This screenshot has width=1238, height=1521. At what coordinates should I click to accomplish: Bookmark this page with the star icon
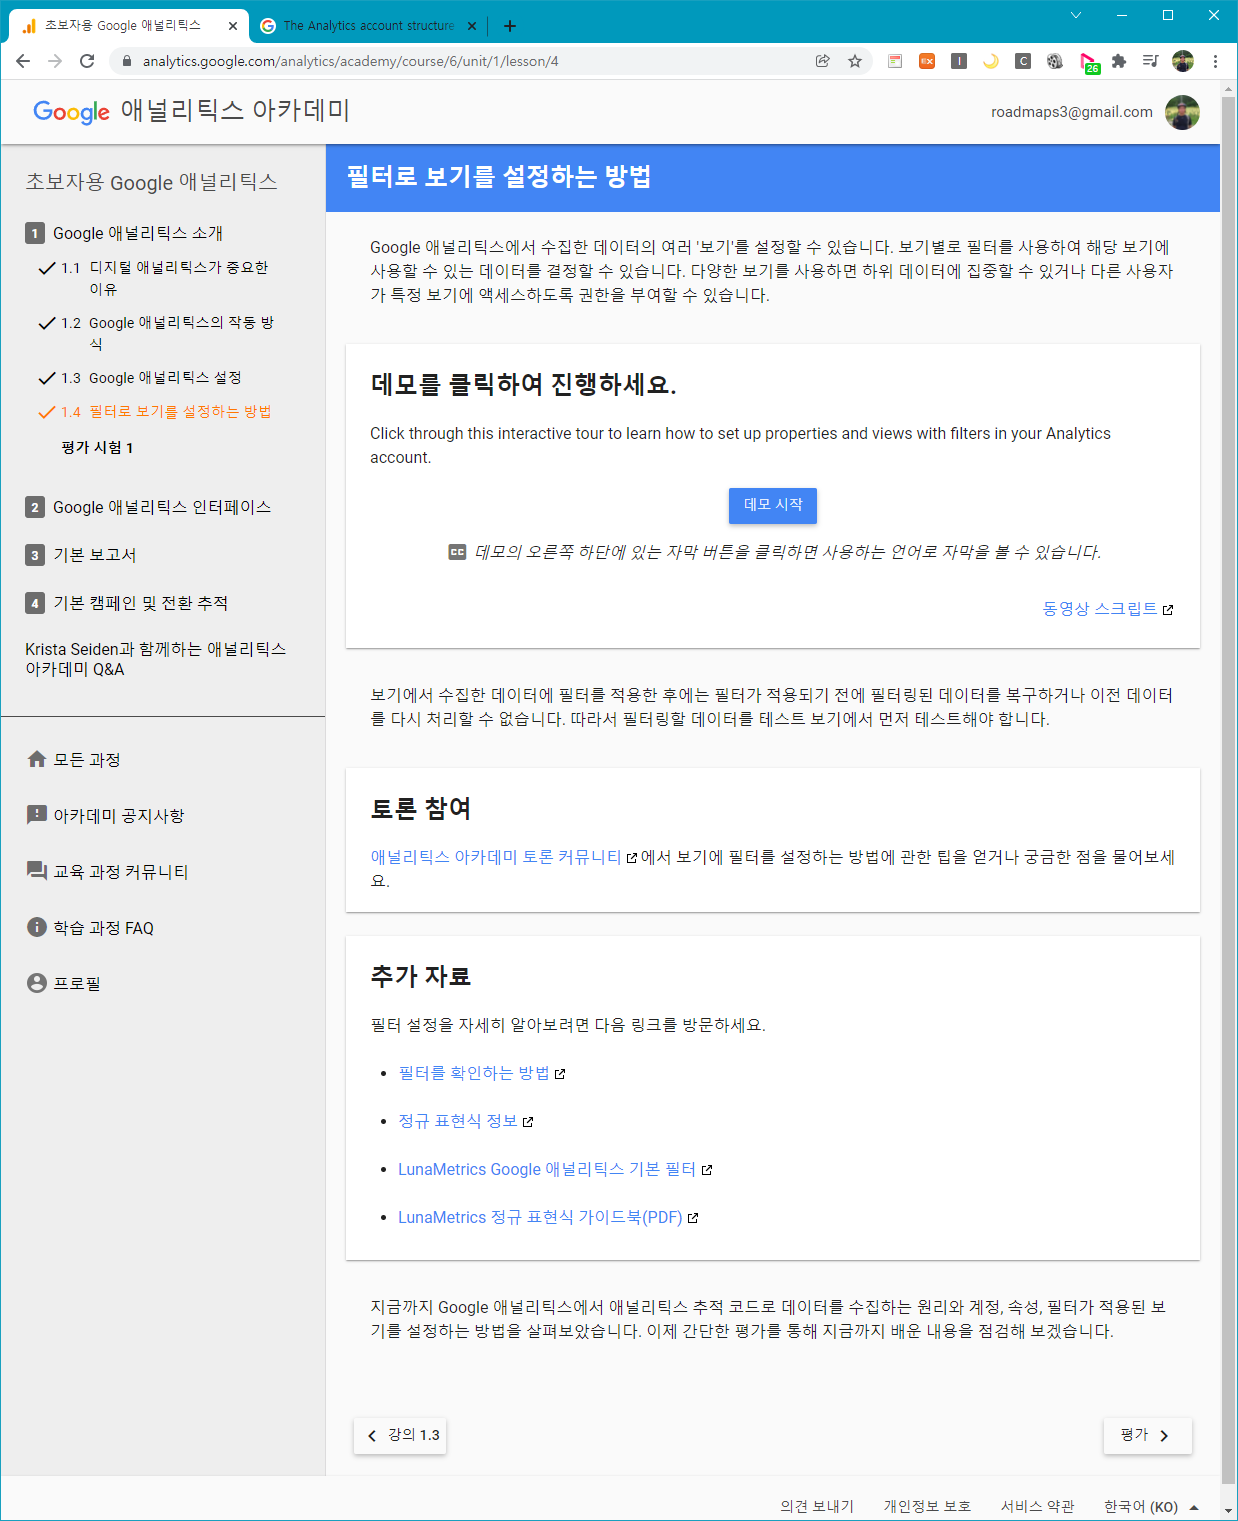(x=855, y=61)
